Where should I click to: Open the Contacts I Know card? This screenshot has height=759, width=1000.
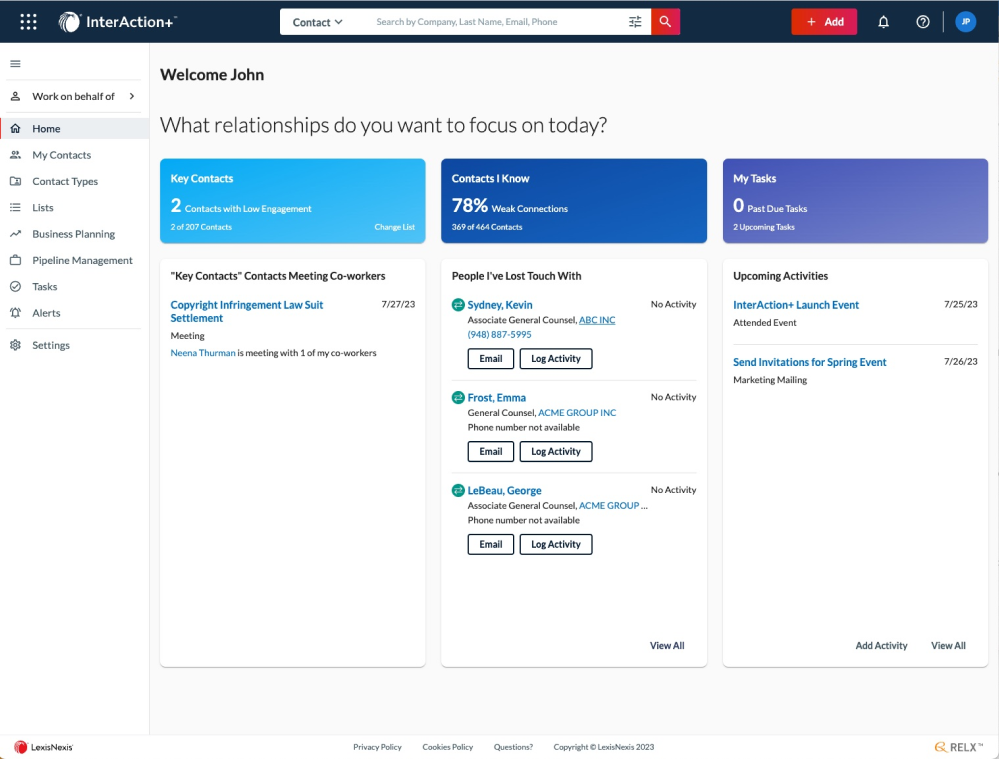click(574, 201)
